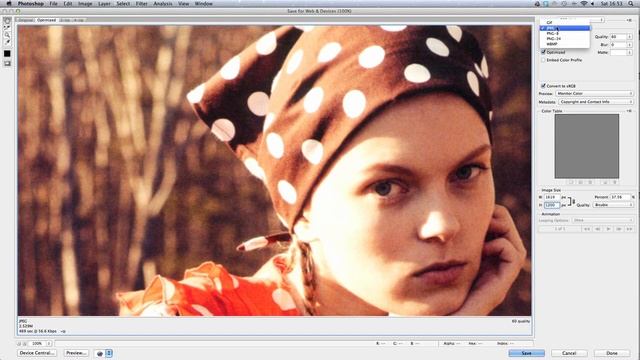Choose PNG-24 from the format list
The height and width of the screenshot is (360, 640).
[x=565, y=39]
